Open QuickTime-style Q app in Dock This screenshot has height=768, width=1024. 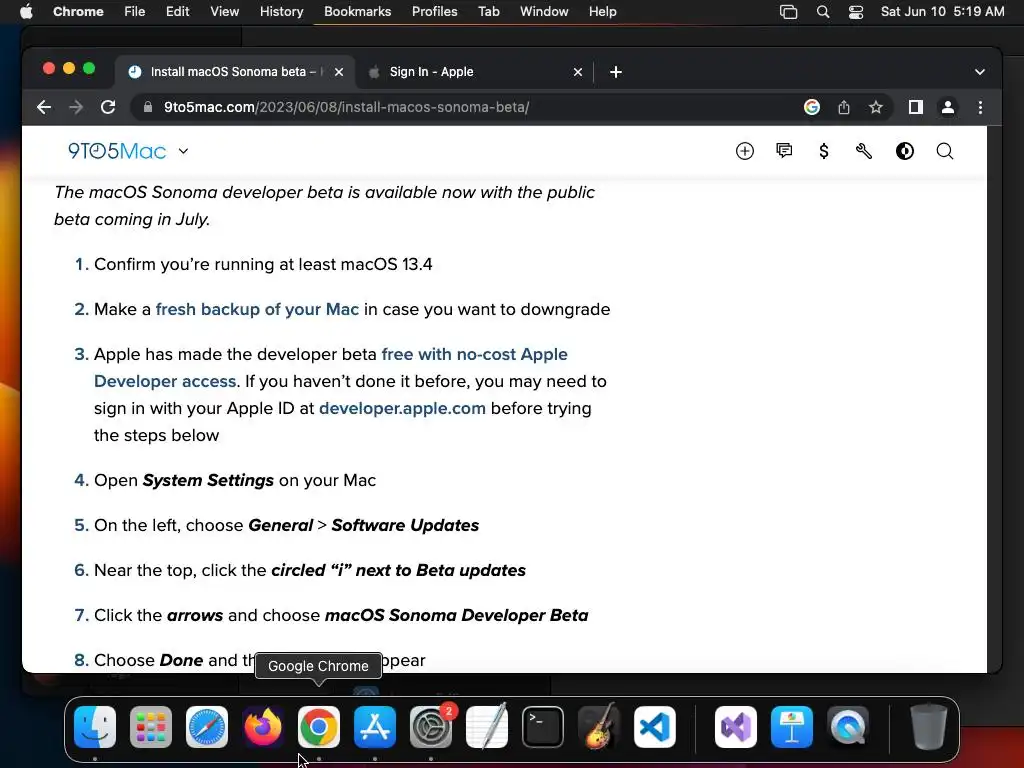point(848,727)
